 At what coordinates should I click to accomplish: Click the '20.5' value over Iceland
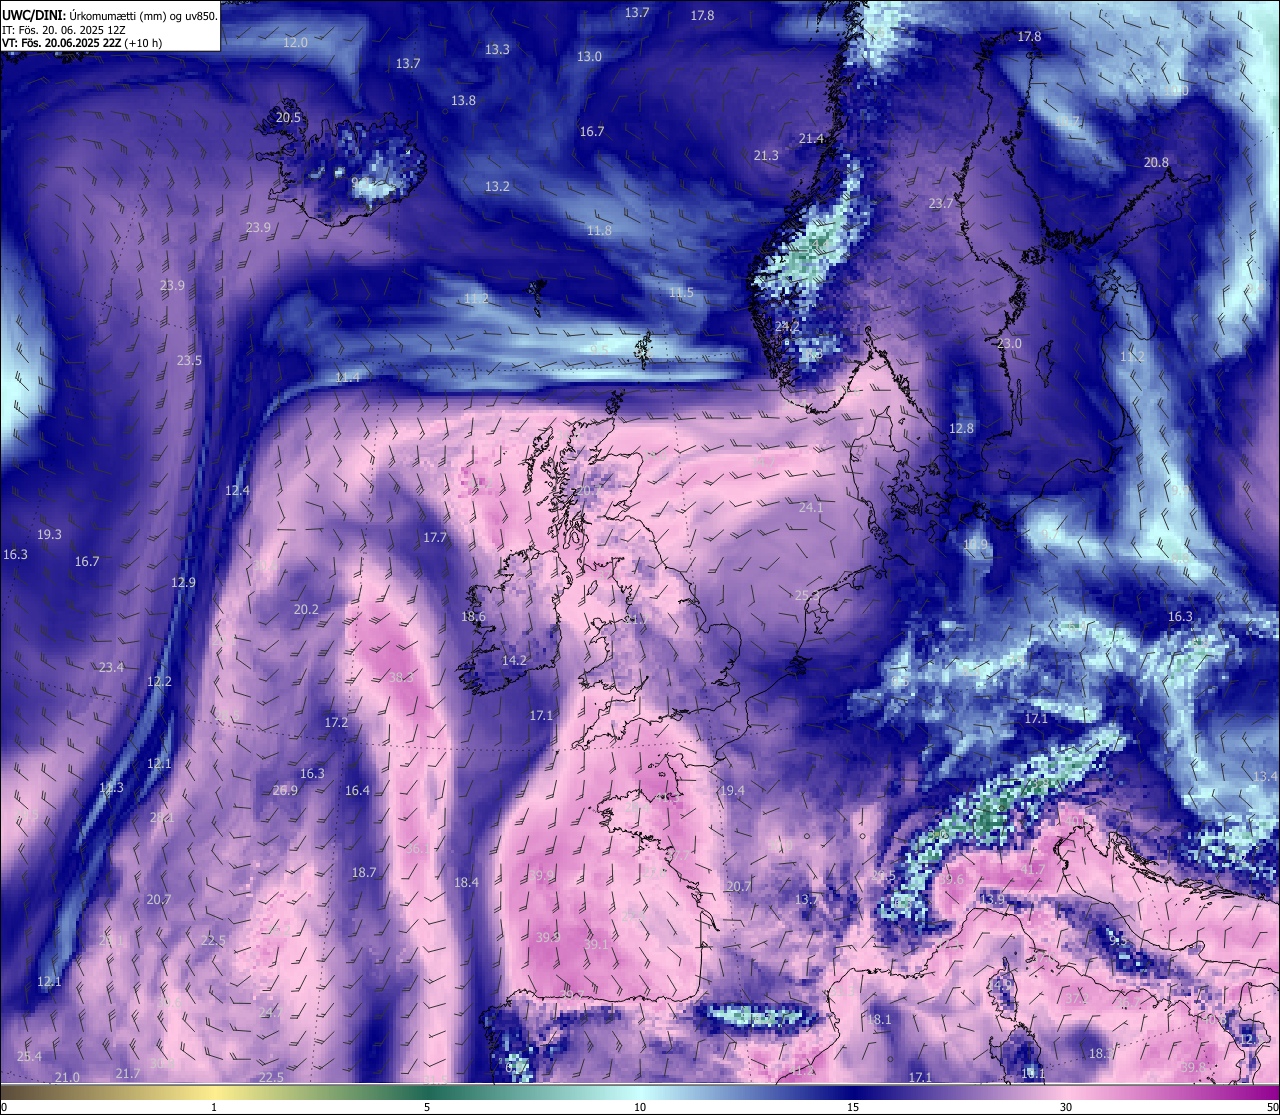tap(288, 117)
